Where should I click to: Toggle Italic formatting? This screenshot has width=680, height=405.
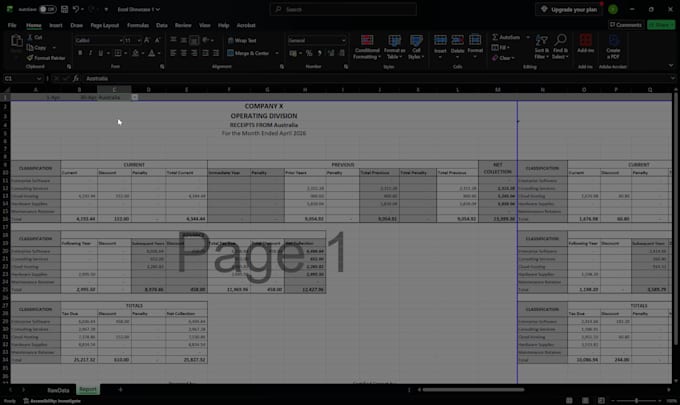pyautogui.click(x=90, y=53)
